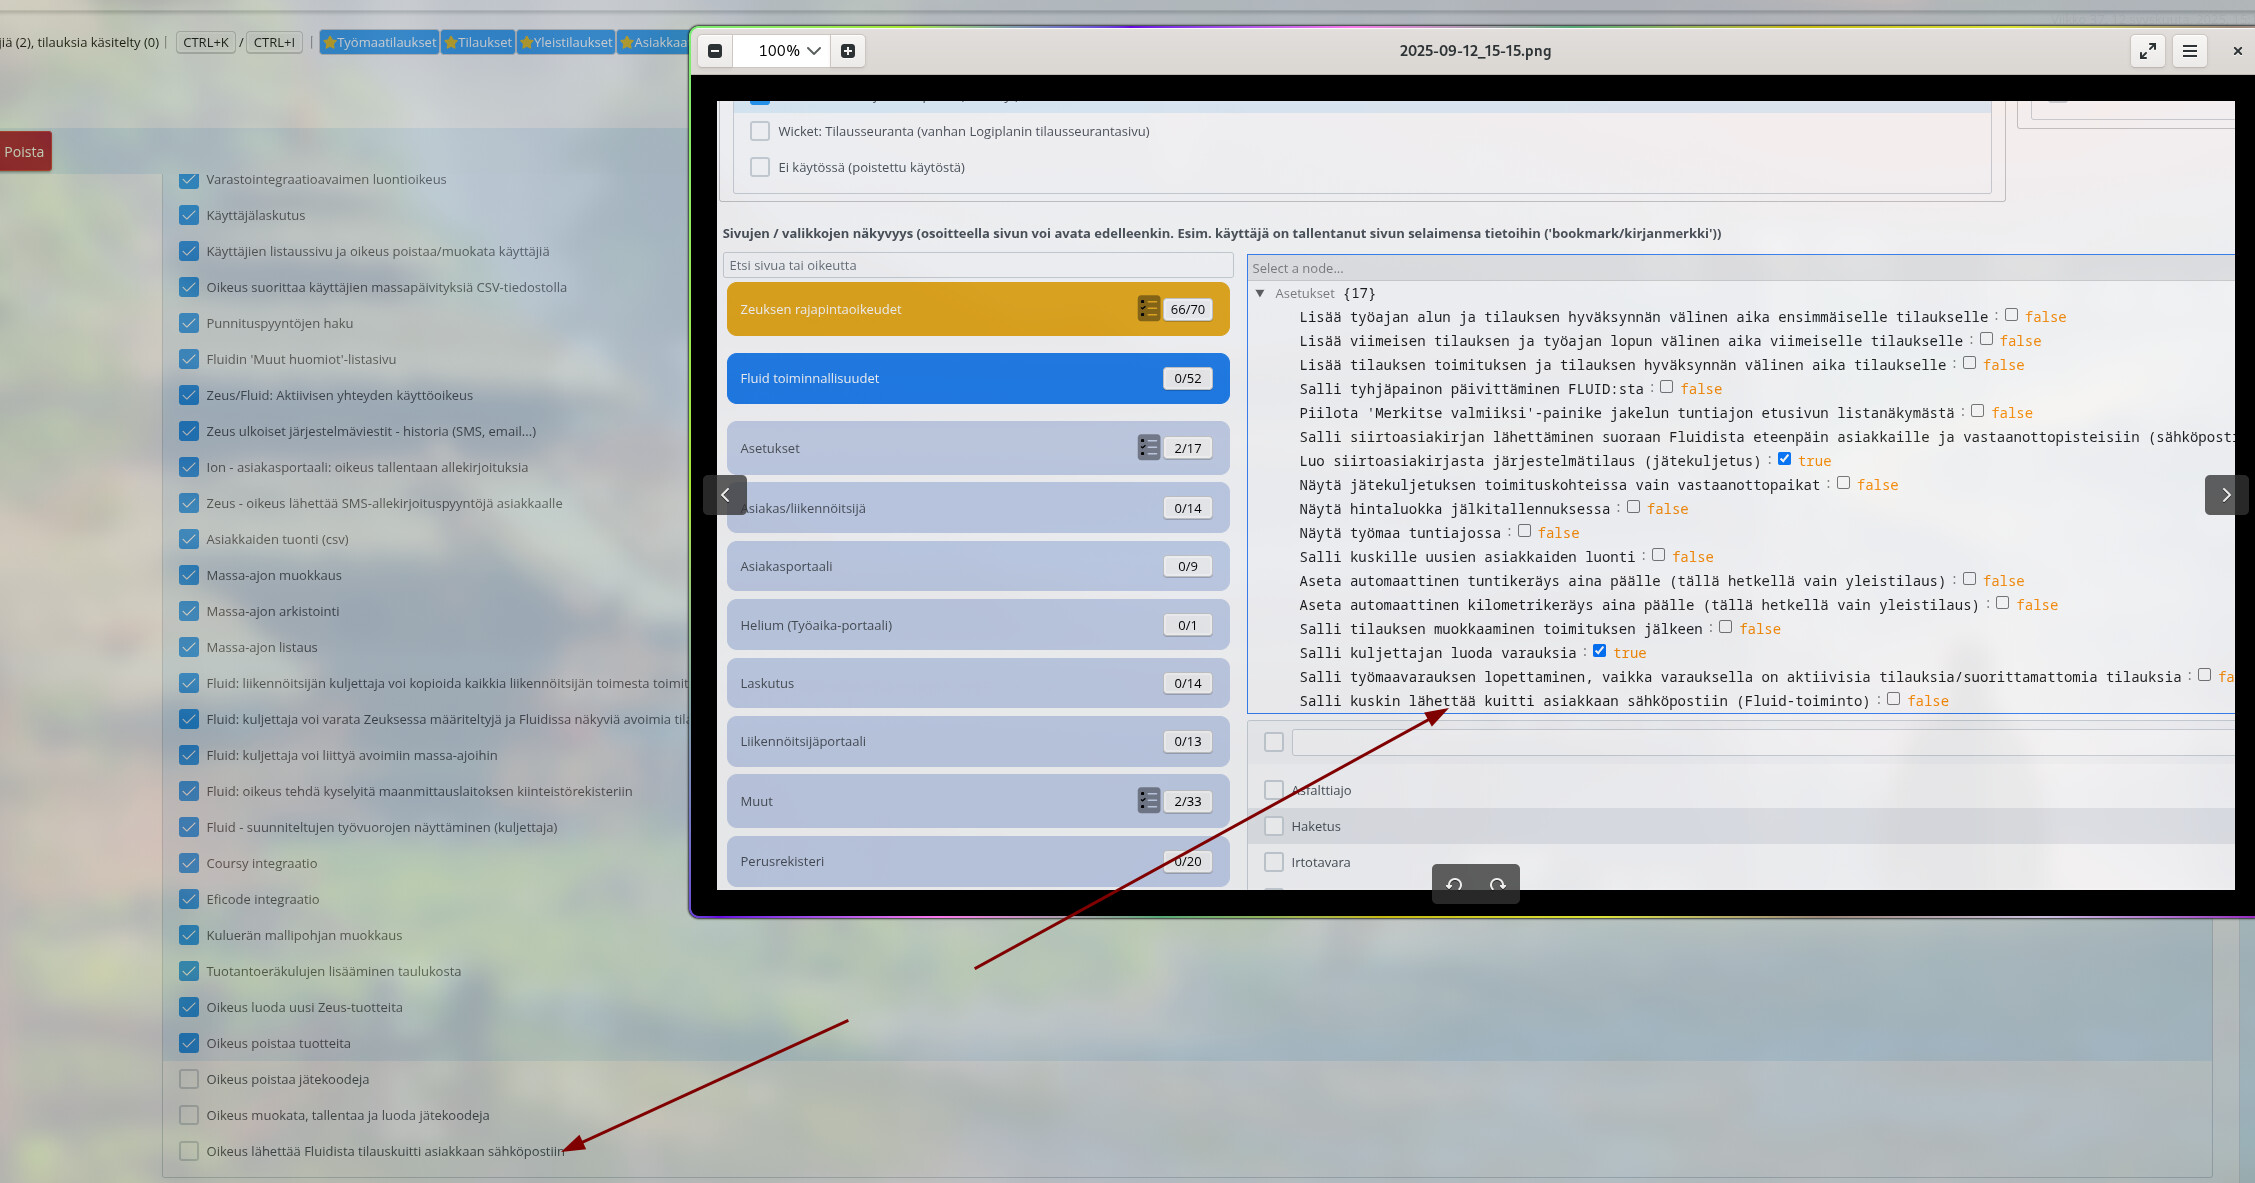Open the Yleistilaukset favorite tab

566,42
